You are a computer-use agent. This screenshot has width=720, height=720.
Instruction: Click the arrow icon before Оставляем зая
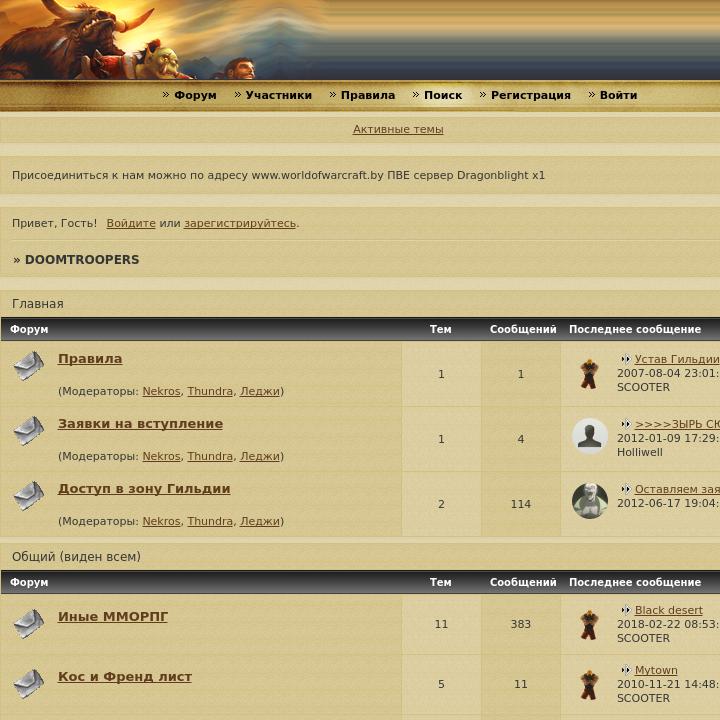(625, 489)
